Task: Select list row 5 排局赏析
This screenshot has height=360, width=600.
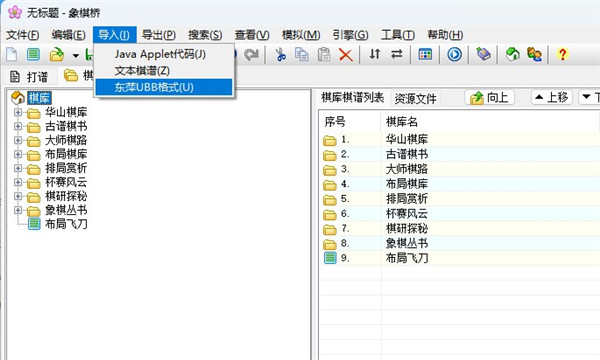Action: (x=460, y=199)
